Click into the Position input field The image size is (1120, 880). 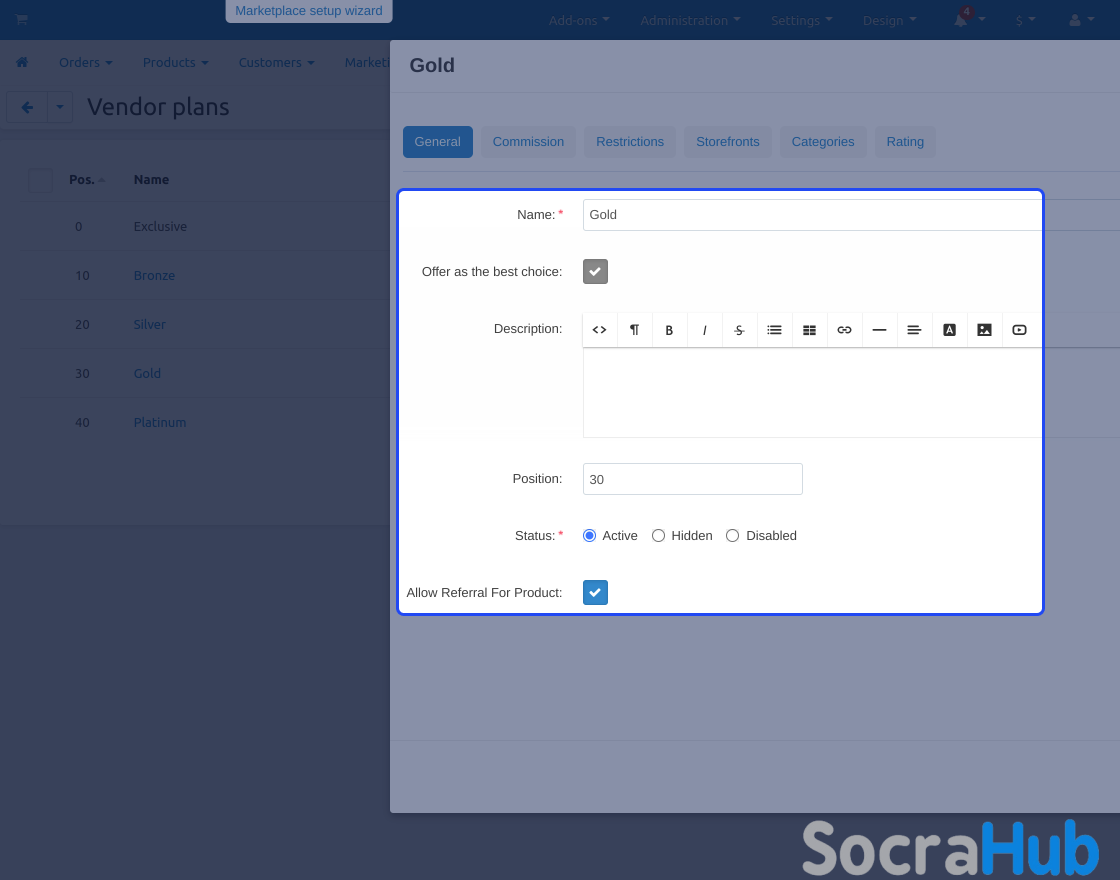tap(692, 479)
